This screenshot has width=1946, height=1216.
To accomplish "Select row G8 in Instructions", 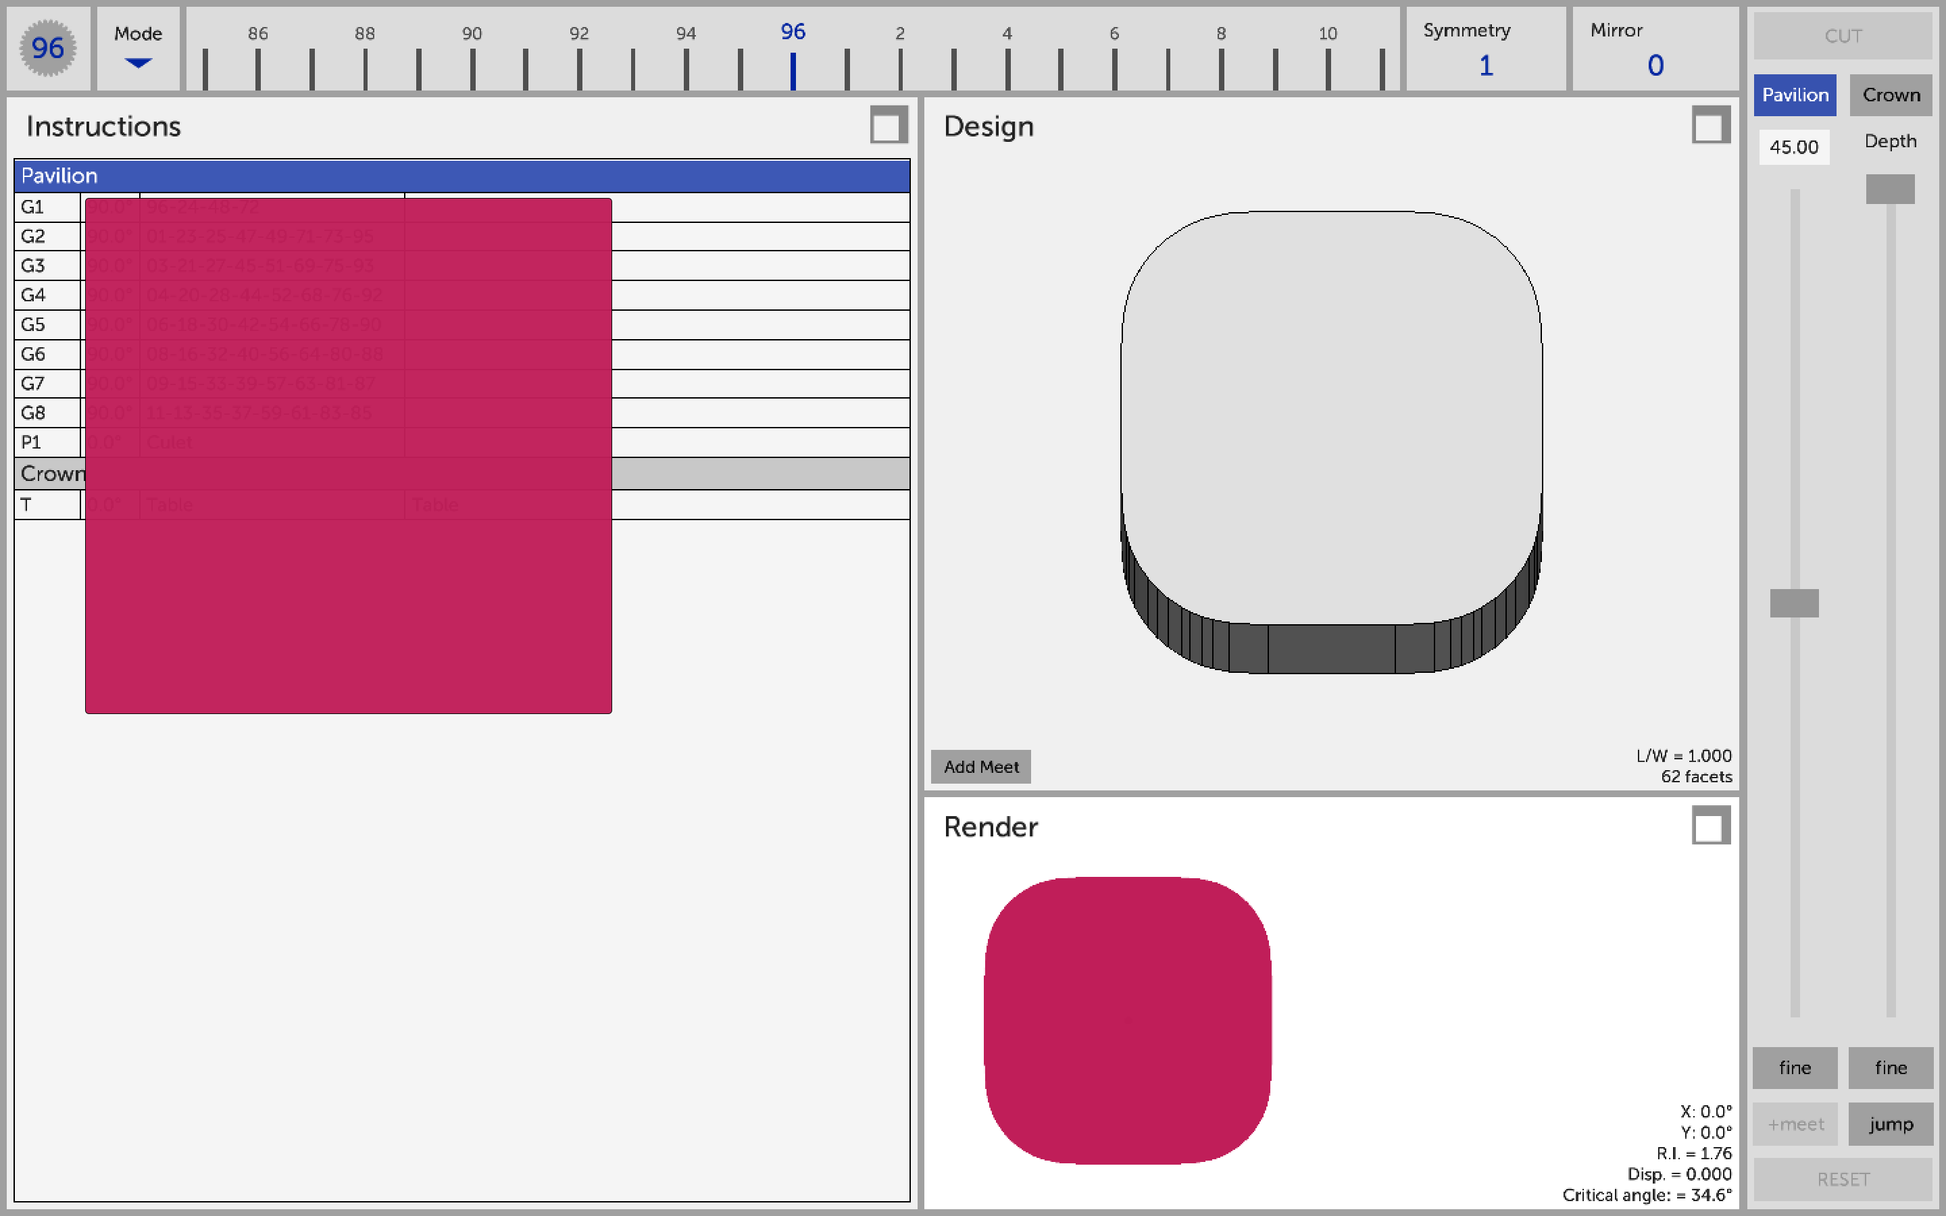I will 462,413.
